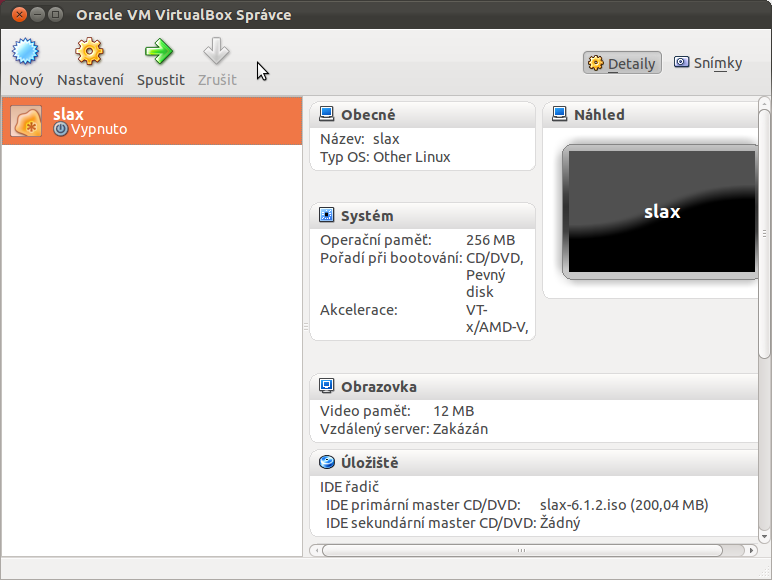Click the Obecné section monitor icon
772x580 pixels.
coord(326,114)
